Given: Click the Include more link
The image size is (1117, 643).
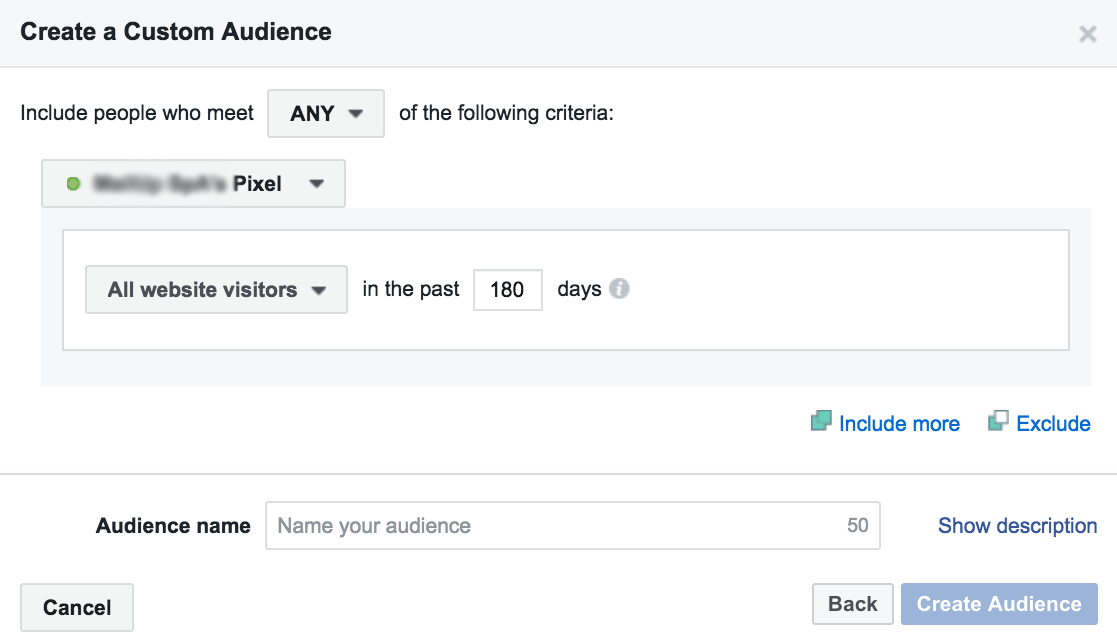Looking at the screenshot, I should [899, 424].
